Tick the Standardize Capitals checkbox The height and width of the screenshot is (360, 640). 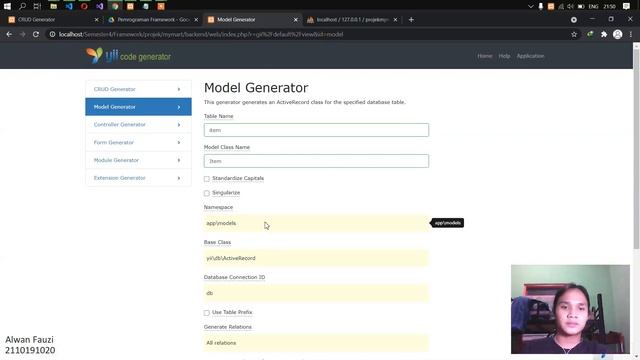pos(207,179)
